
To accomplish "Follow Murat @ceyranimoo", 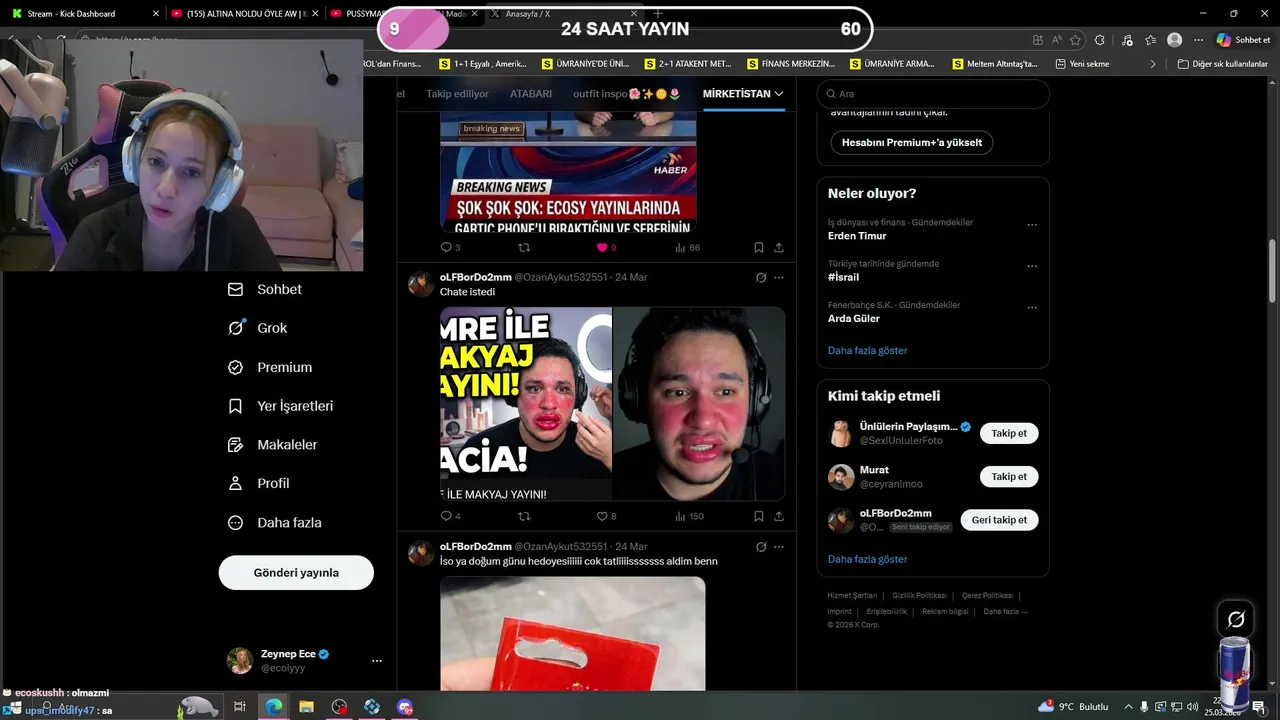I will [x=1009, y=477].
